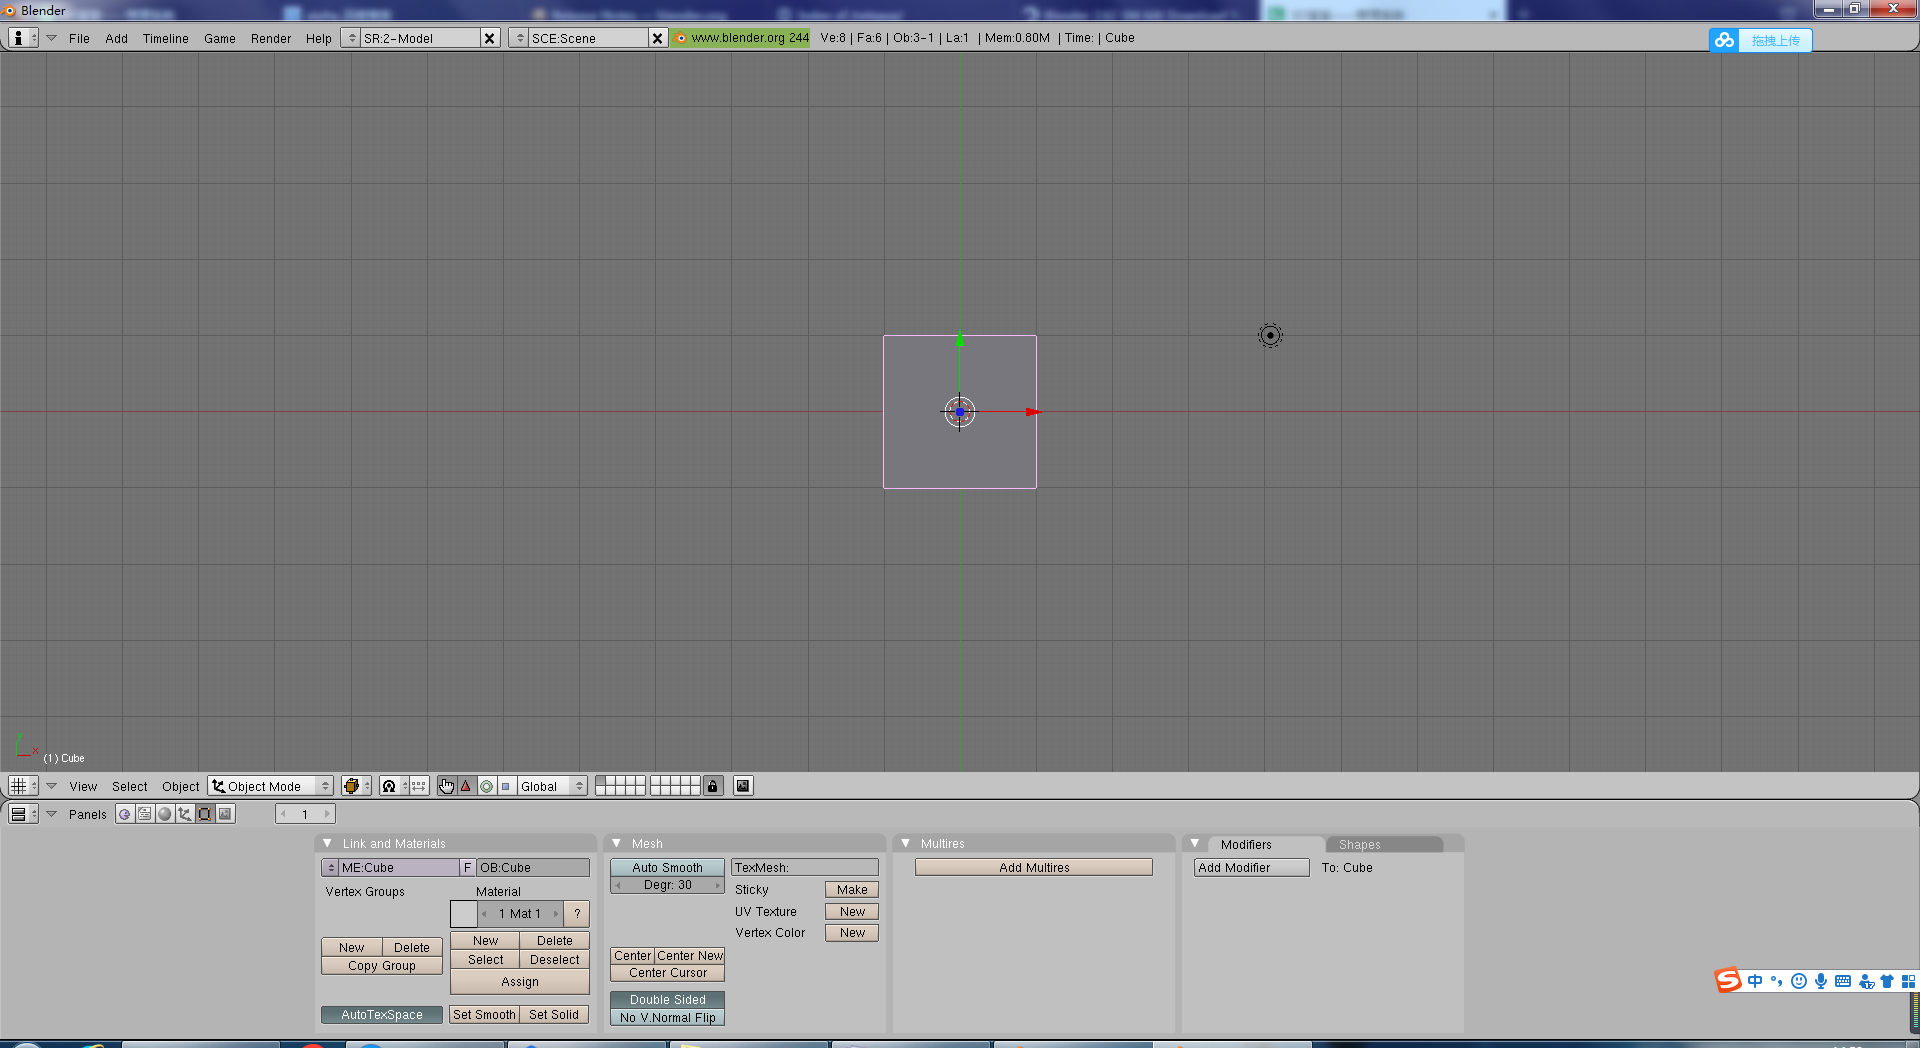Open the Shading sphere panel button
This screenshot has width=1920, height=1048.
(x=165, y=814)
